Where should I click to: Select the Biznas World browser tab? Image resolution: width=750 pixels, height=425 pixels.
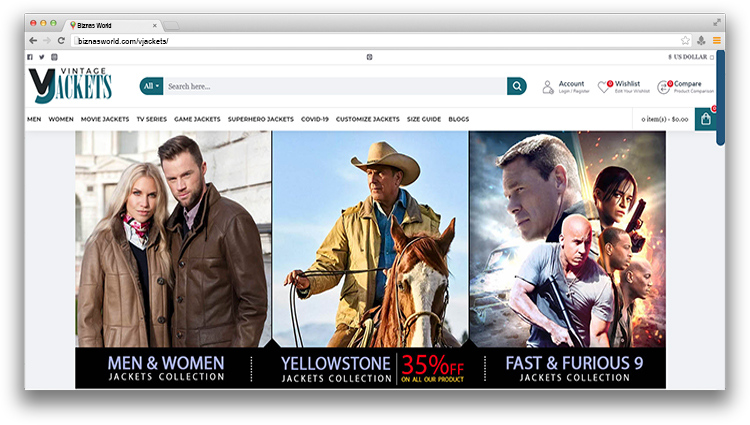click(112, 25)
